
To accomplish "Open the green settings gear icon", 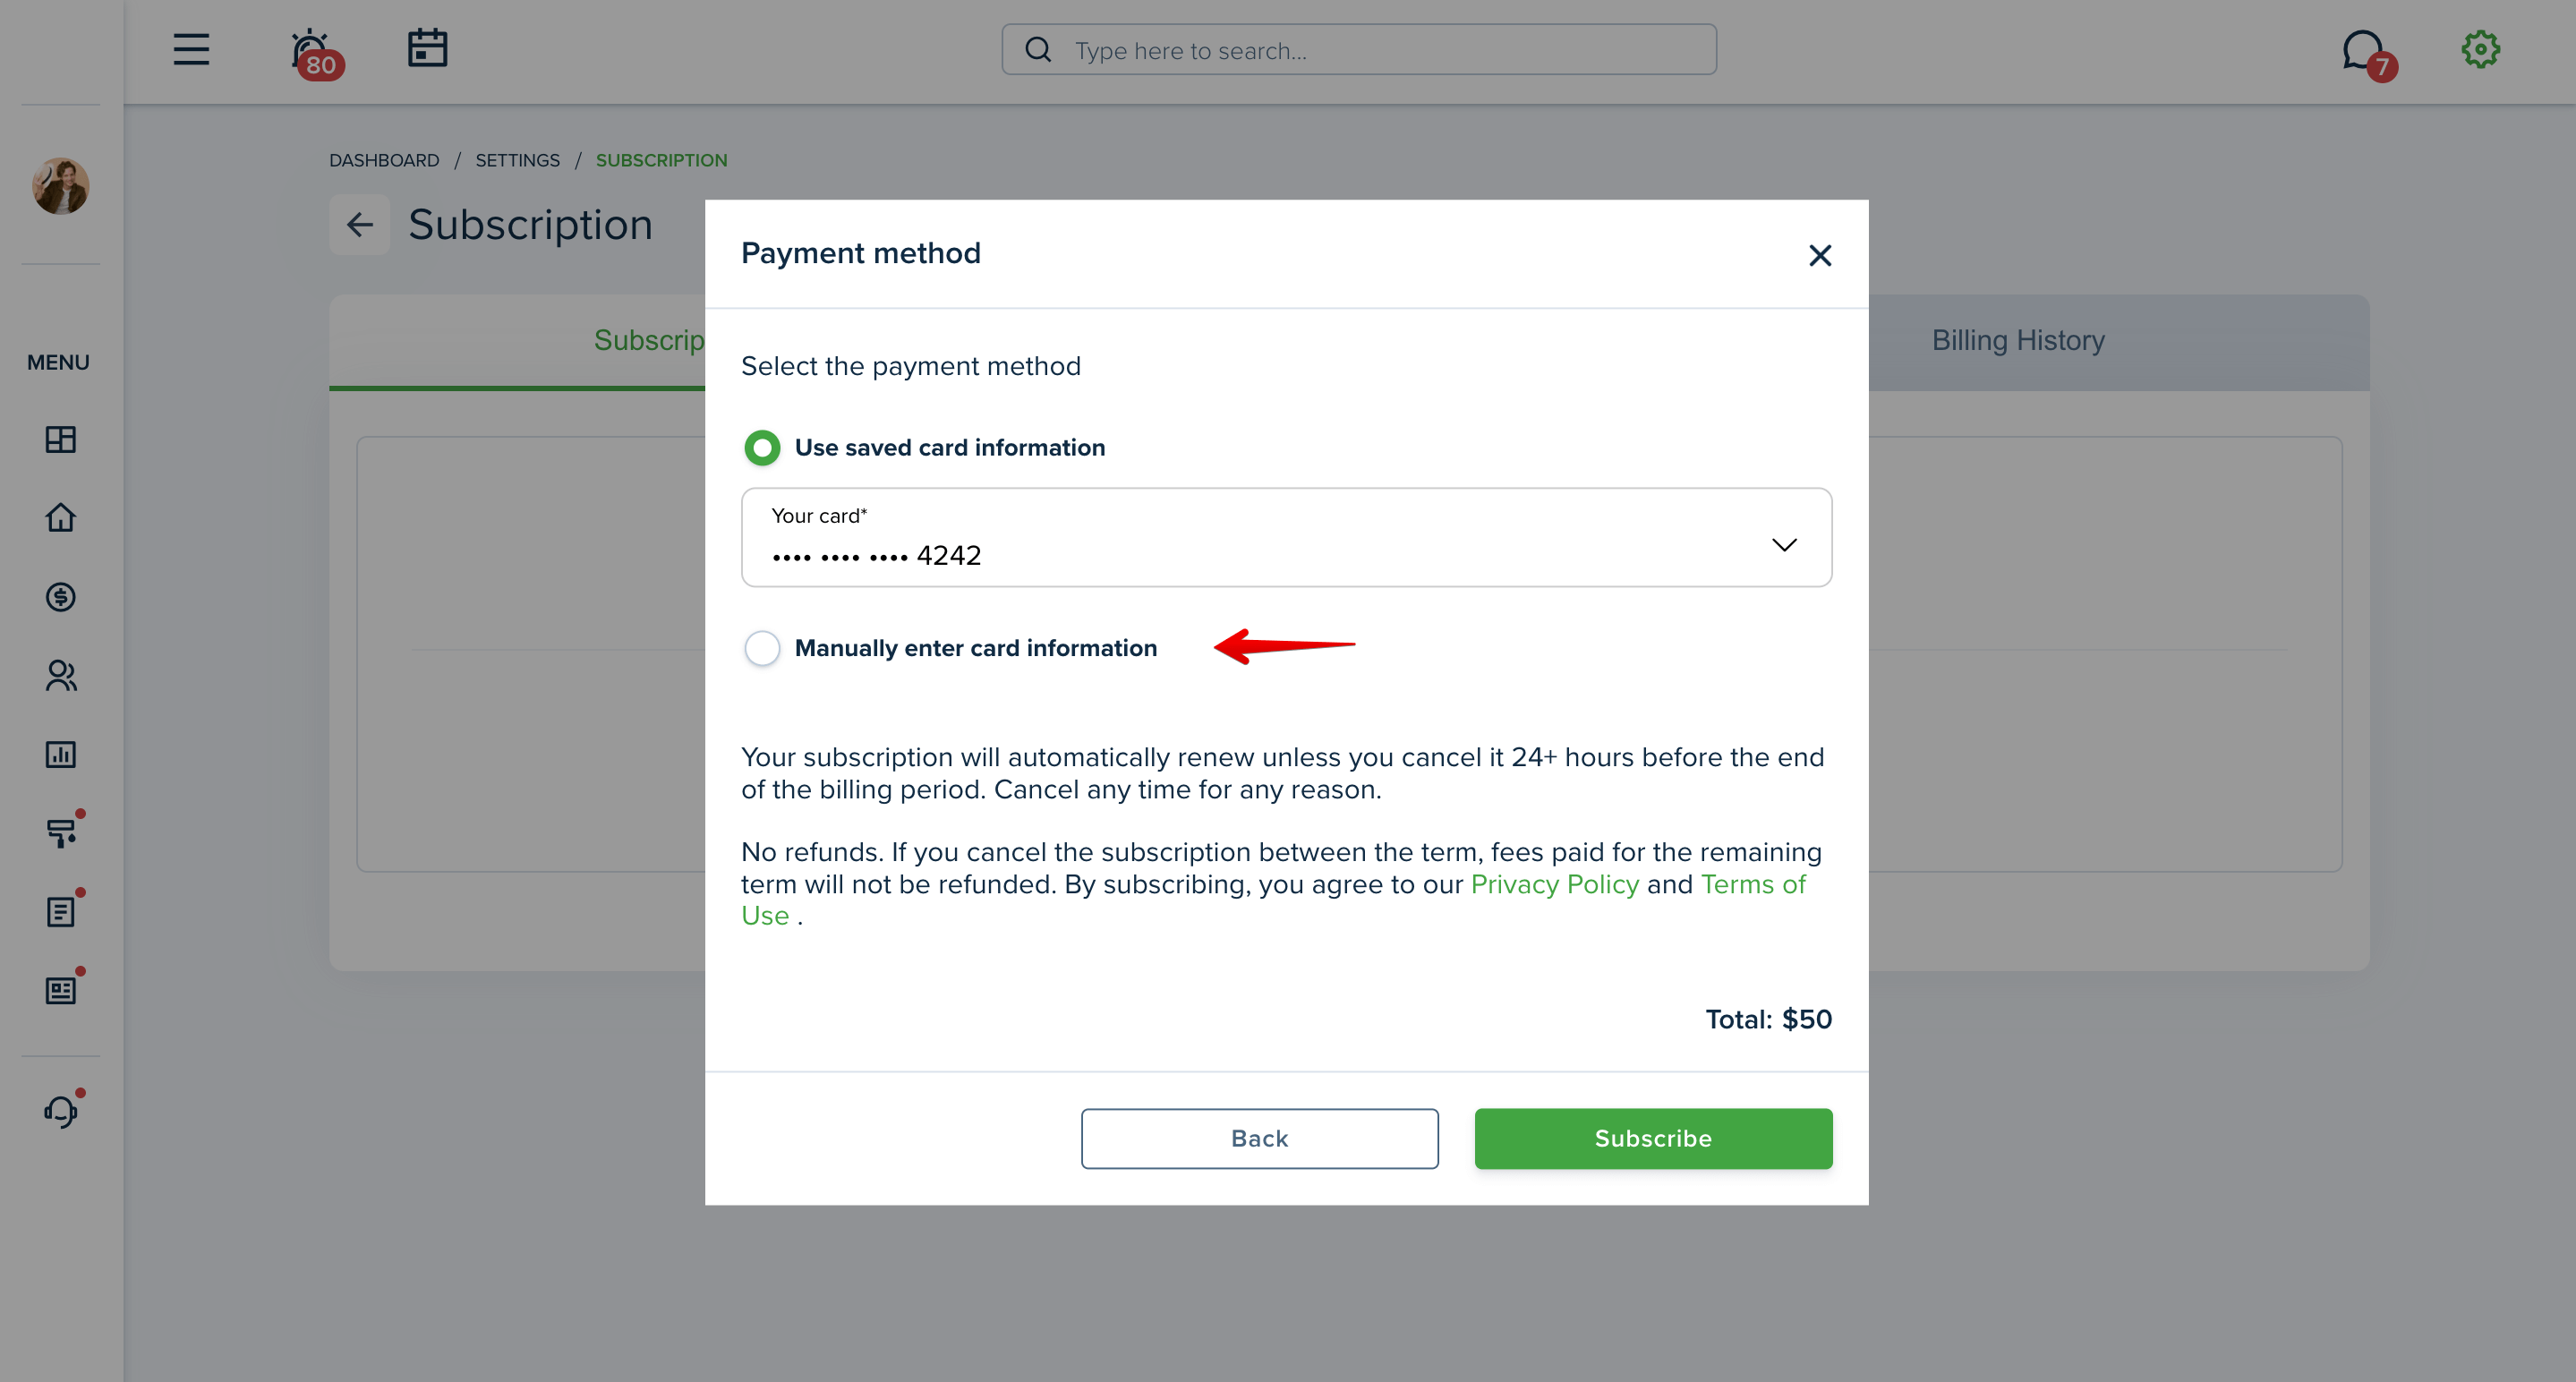I will click(x=2480, y=49).
